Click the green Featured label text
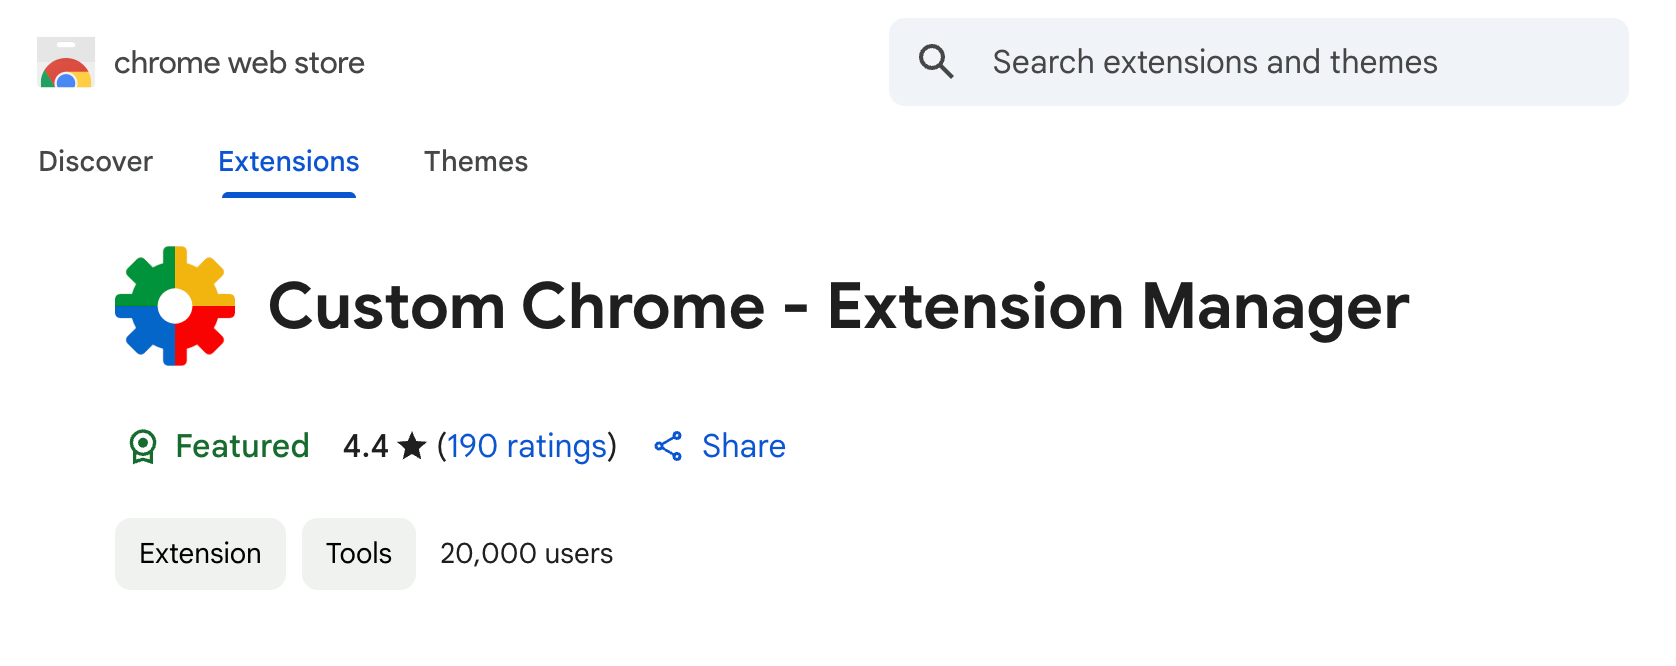The height and width of the screenshot is (666, 1676). point(242,446)
